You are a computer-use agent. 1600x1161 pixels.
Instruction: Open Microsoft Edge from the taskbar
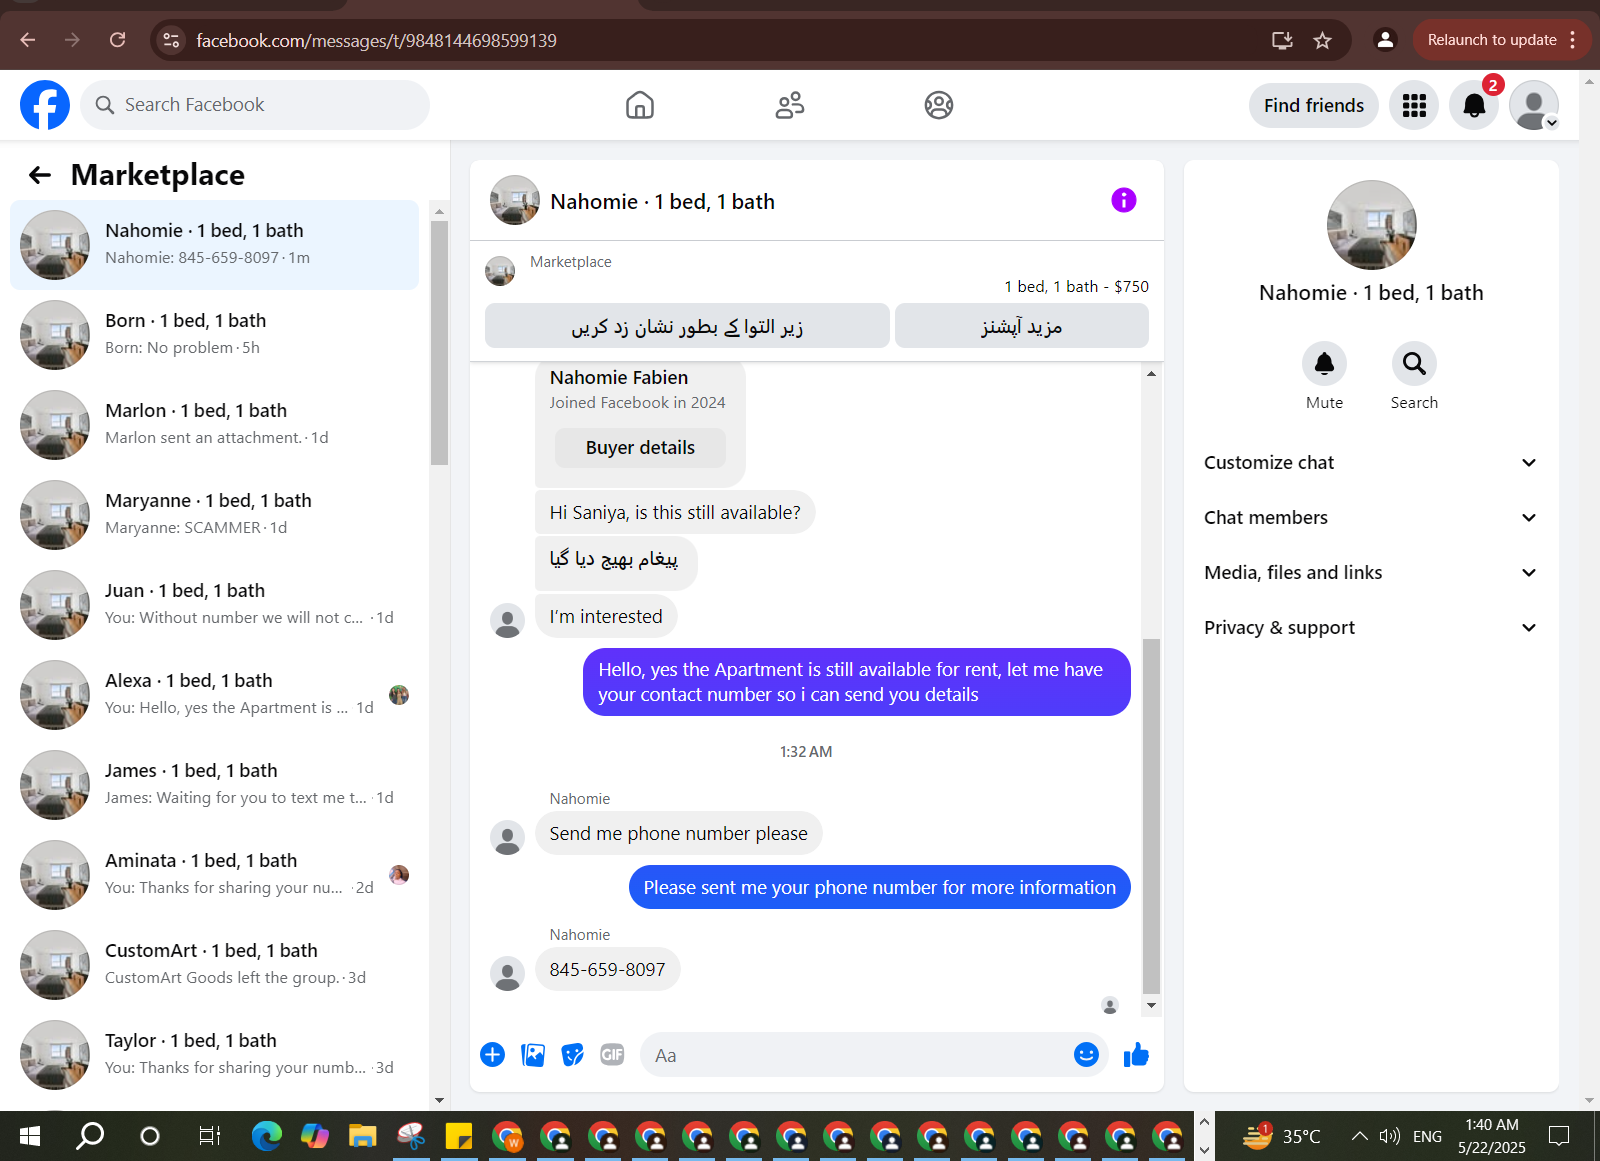click(266, 1136)
